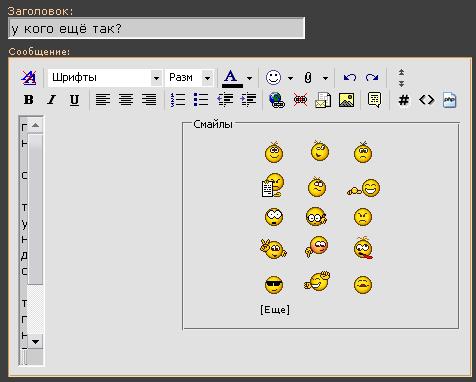Apply the current text color A

tap(232, 78)
